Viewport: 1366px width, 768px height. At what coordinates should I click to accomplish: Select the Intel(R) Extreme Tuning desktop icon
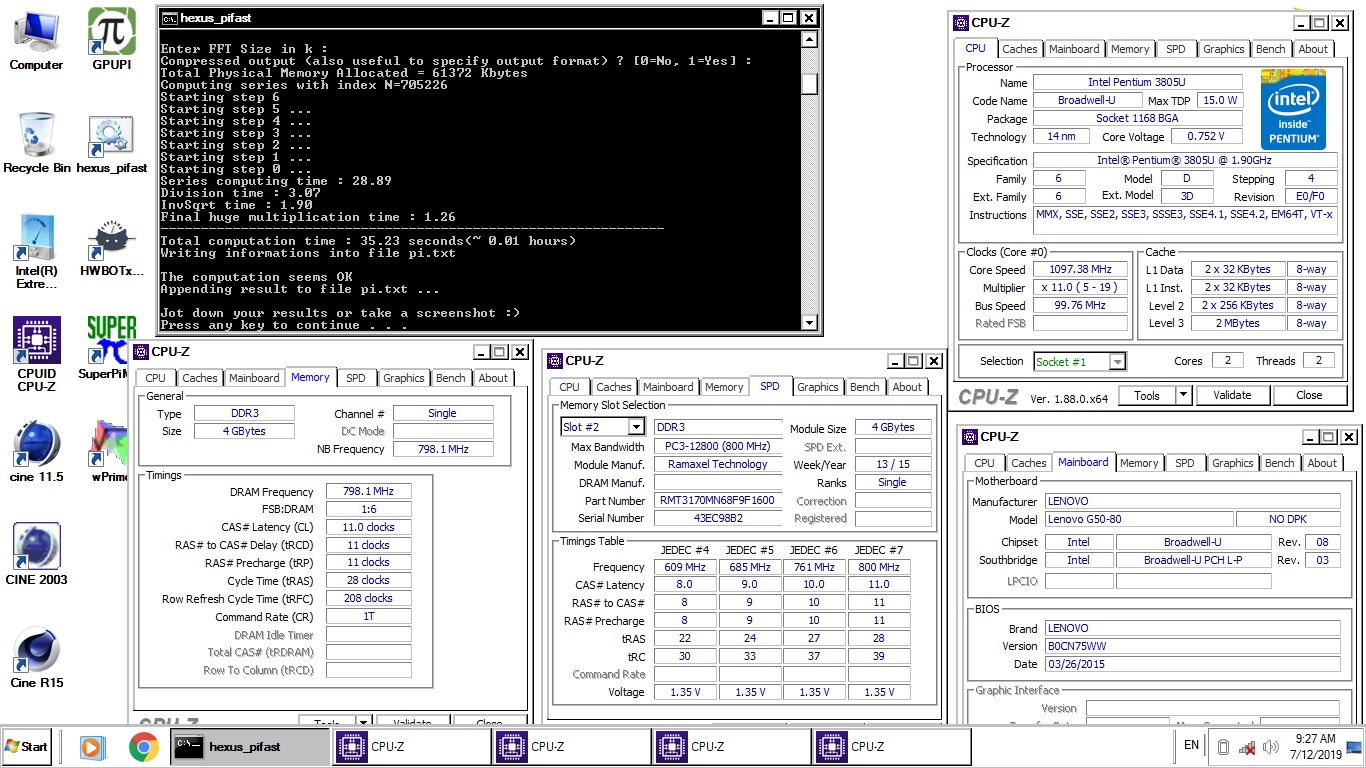click(x=36, y=252)
